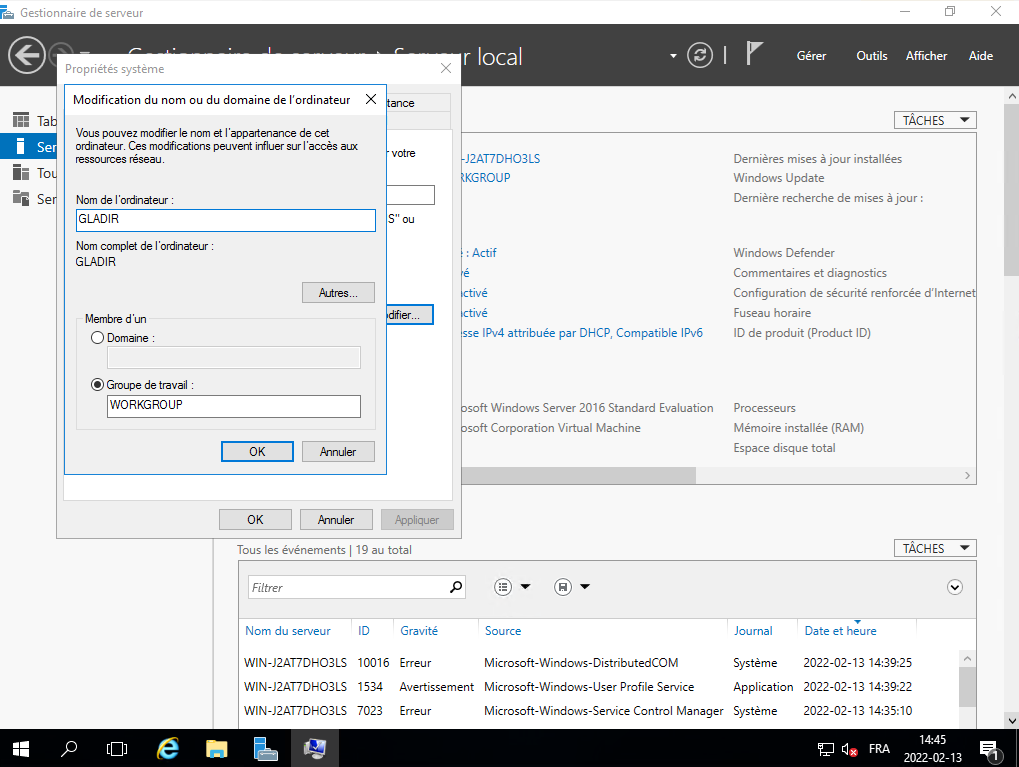
Task: Click Annuler in the computer name dialog
Action: [x=338, y=452]
